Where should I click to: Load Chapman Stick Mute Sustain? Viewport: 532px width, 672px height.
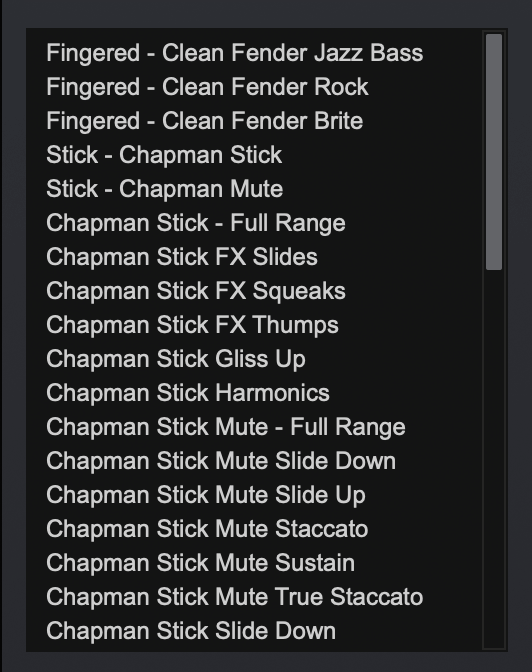pyautogui.click(x=200, y=563)
